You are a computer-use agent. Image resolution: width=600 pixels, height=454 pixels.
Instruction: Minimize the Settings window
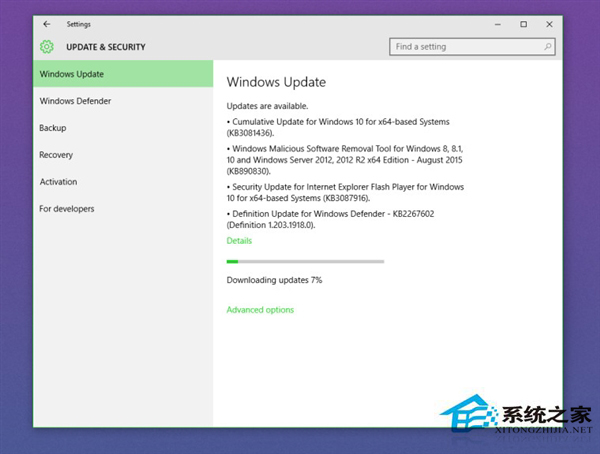point(497,24)
